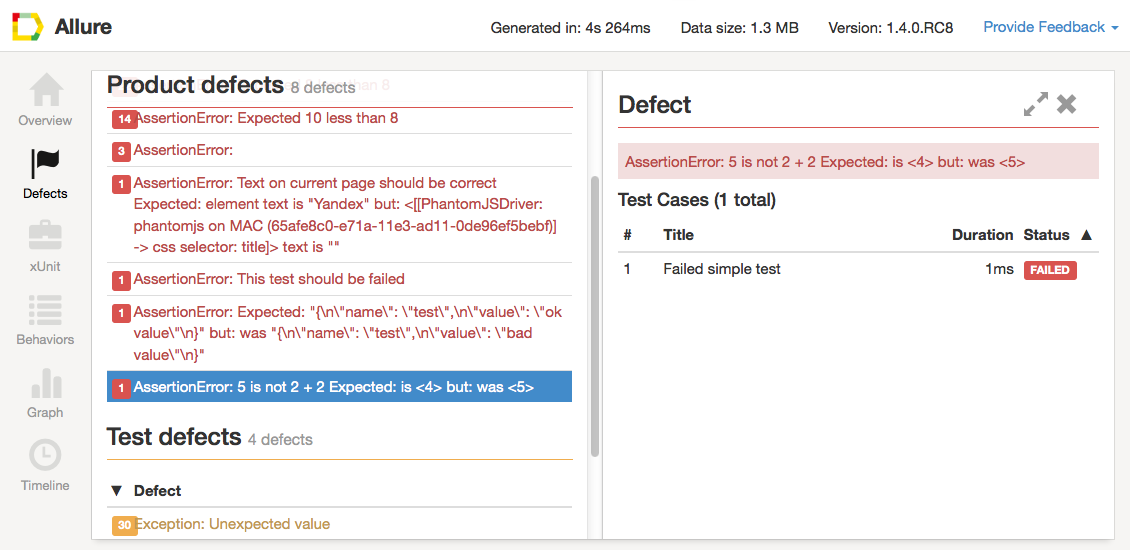This screenshot has width=1130, height=550.
Task: Click the Allure logo icon
Action: [x=28, y=27]
